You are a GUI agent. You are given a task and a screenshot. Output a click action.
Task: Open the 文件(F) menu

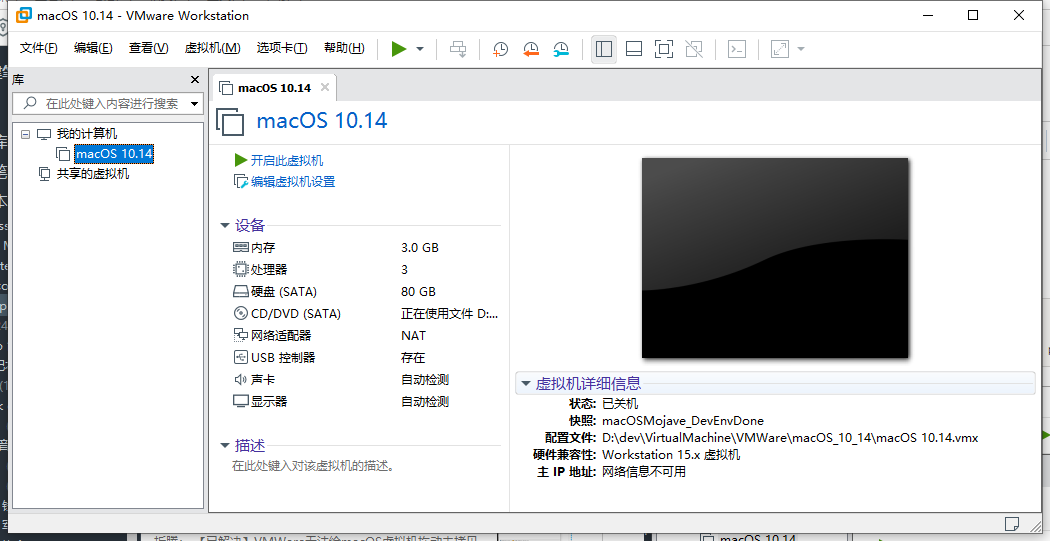[x=39, y=48]
